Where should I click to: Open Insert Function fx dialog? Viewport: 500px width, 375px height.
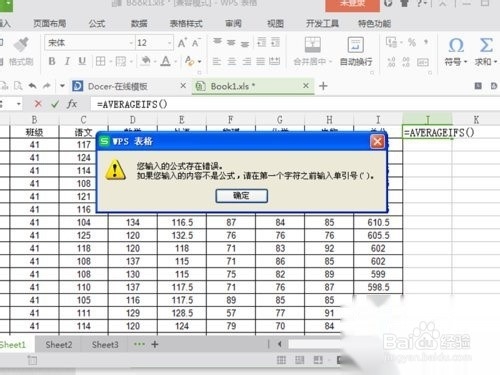[72, 104]
